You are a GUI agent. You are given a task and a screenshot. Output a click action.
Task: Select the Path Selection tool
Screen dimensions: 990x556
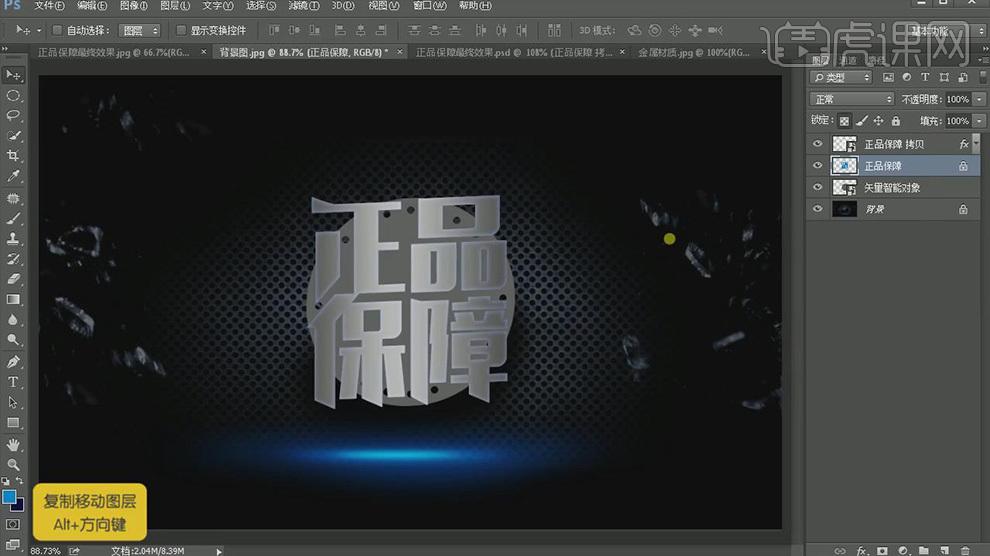(x=13, y=403)
